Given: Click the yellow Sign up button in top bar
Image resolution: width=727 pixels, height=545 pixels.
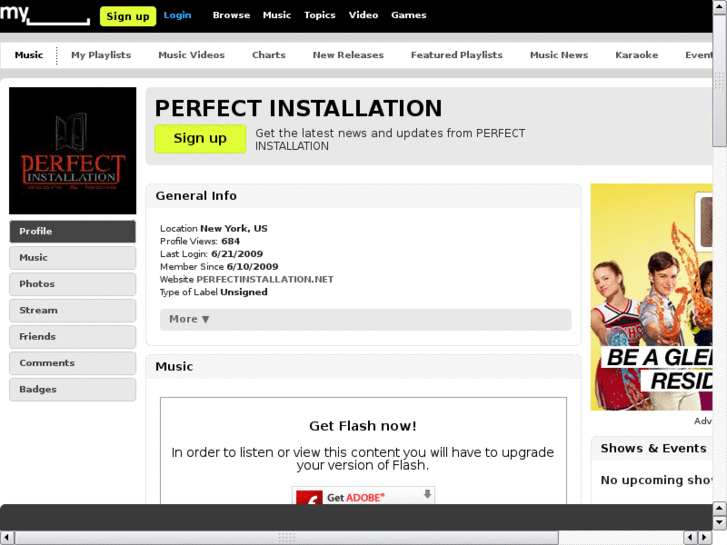Looking at the screenshot, I should point(128,16).
